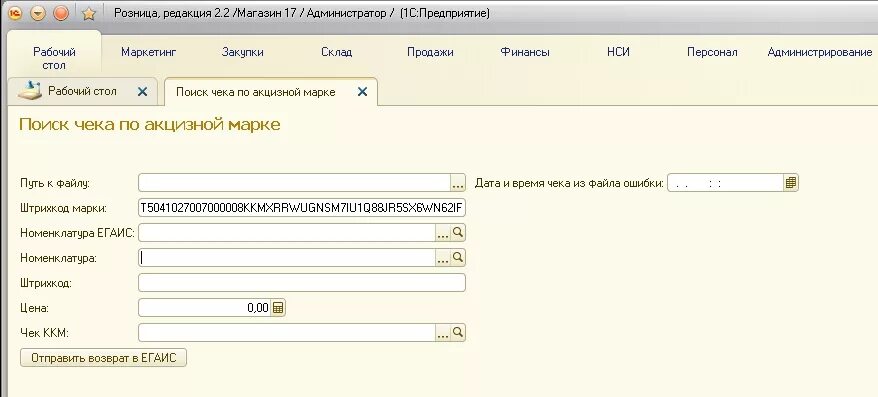Click the Цена value field
The image size is (878, 397).
point(204,308)
